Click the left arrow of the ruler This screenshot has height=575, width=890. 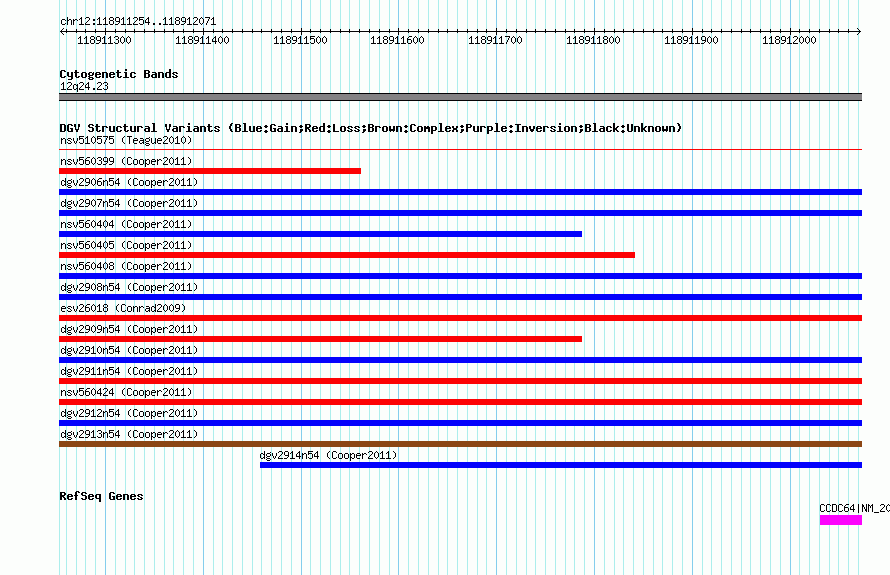[62, 31]
